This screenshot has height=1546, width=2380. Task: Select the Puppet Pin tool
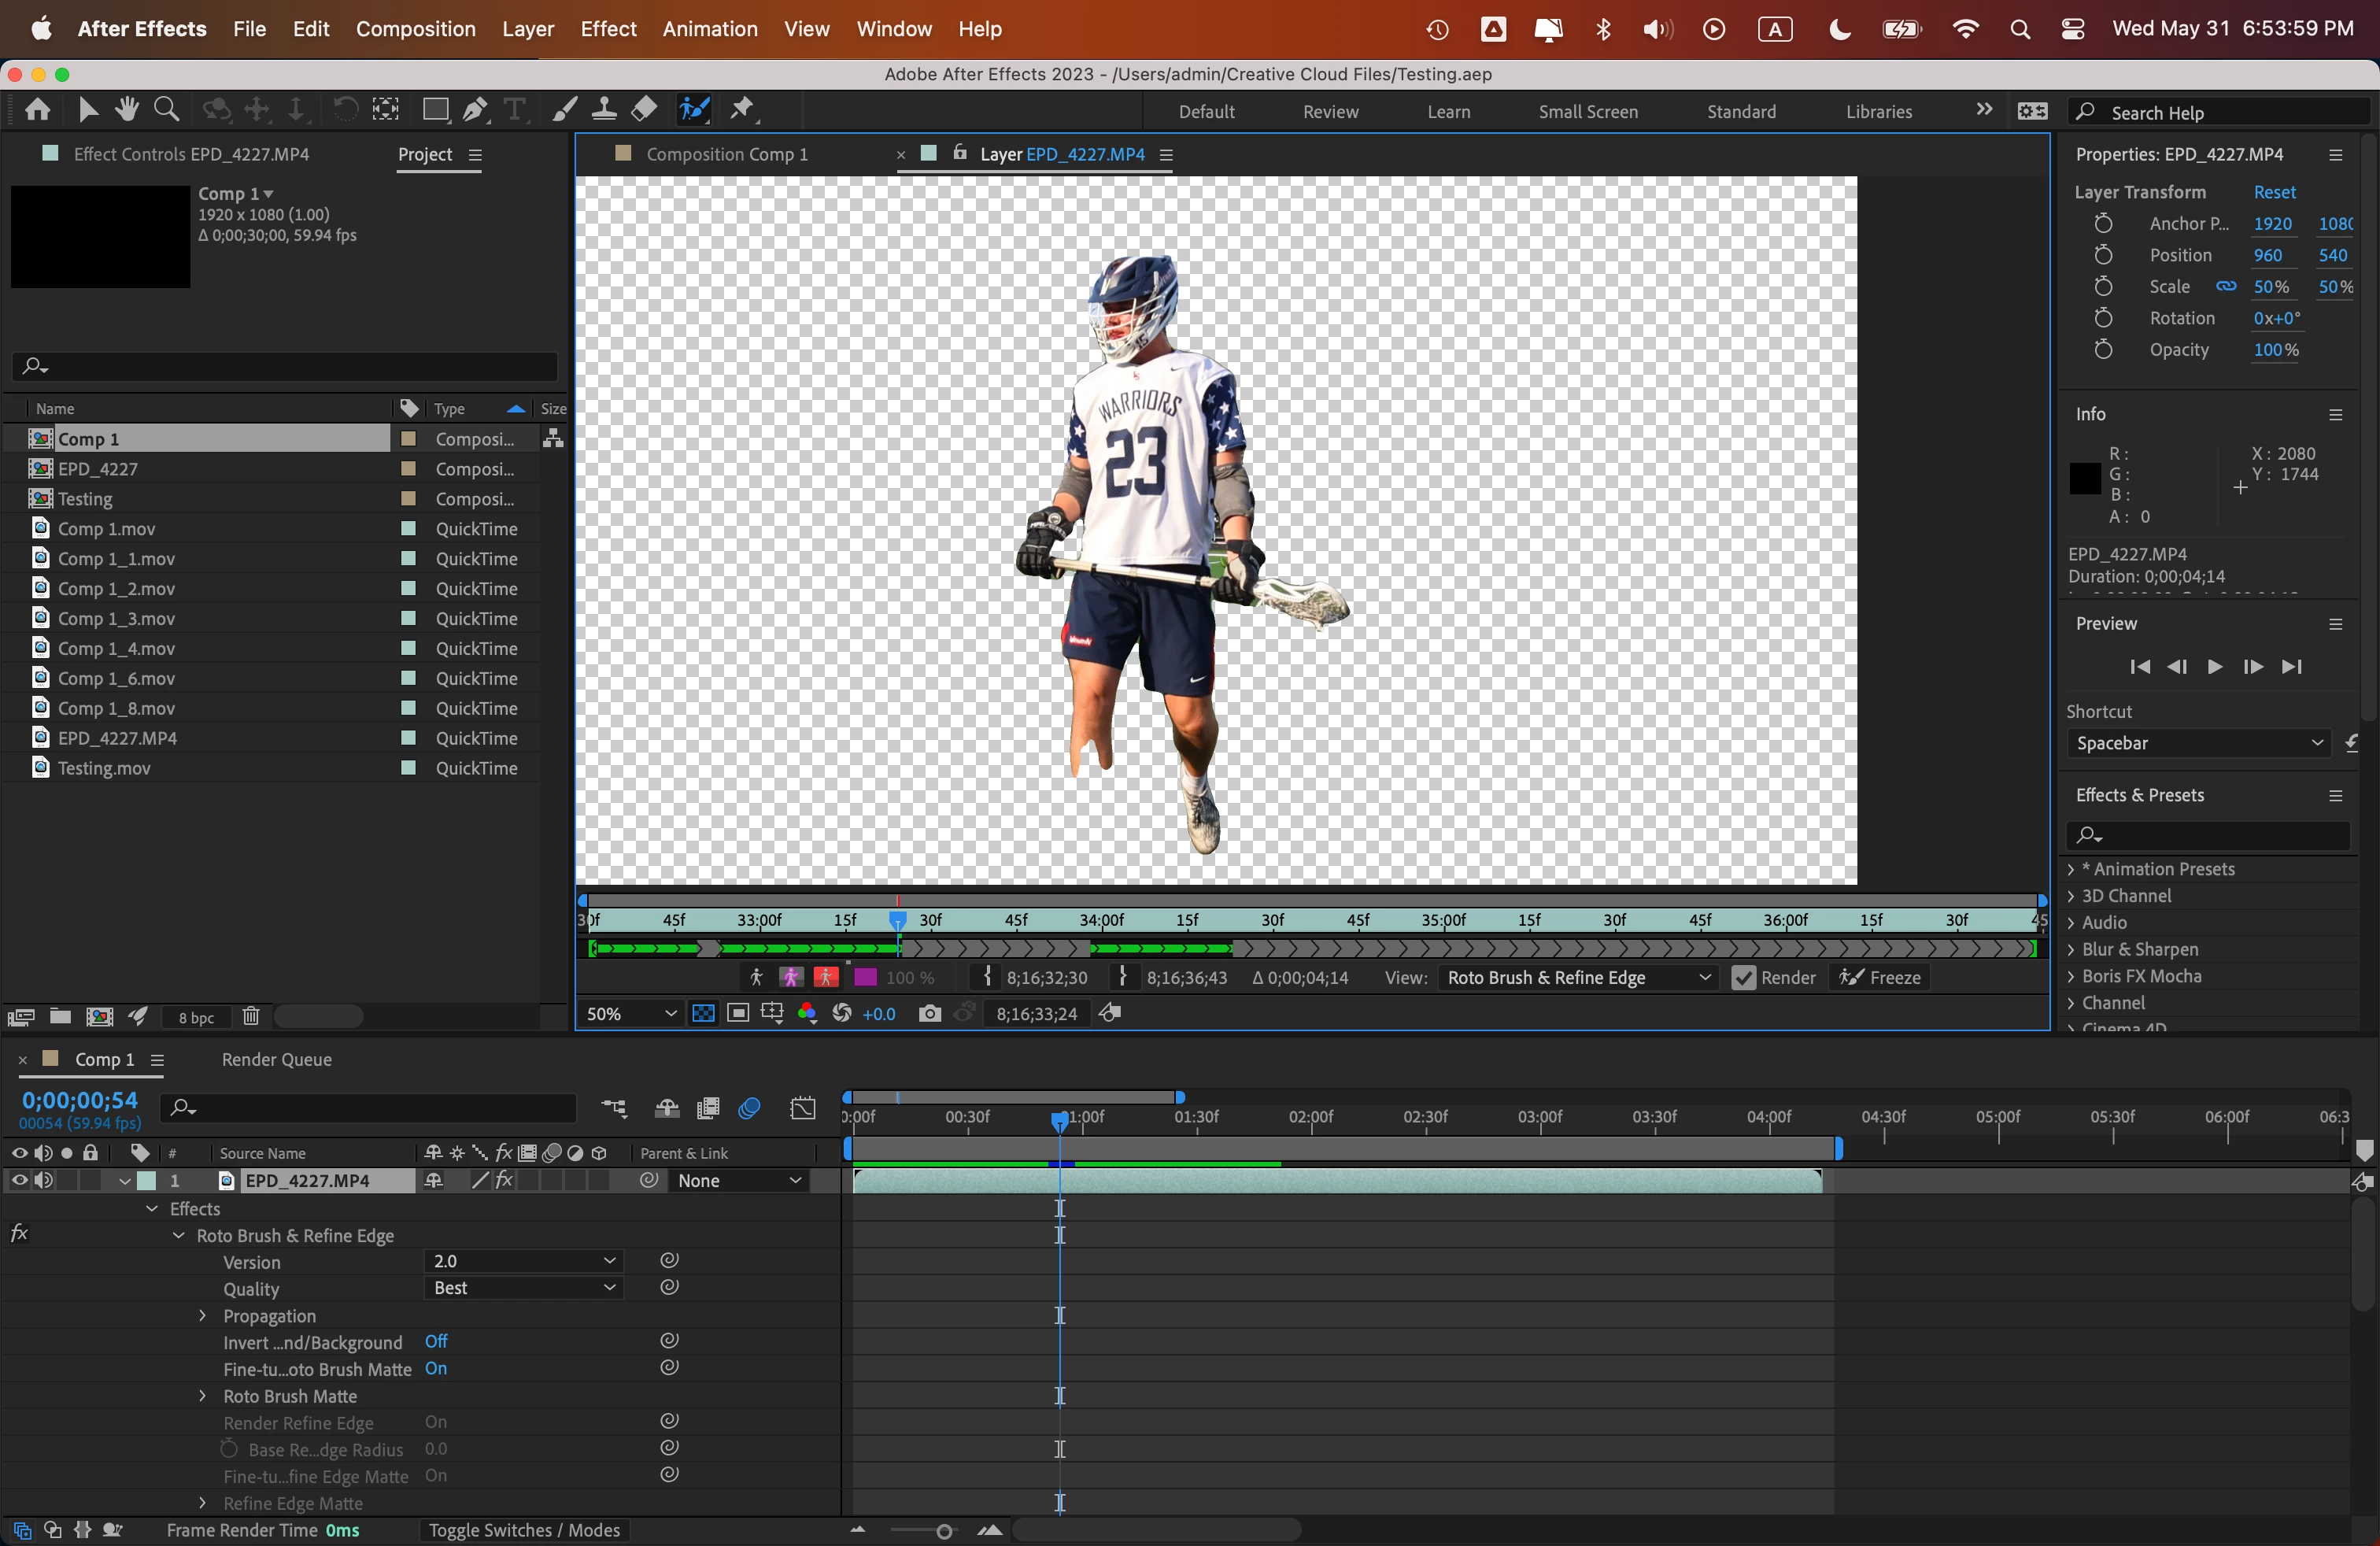tap(742, 109)
